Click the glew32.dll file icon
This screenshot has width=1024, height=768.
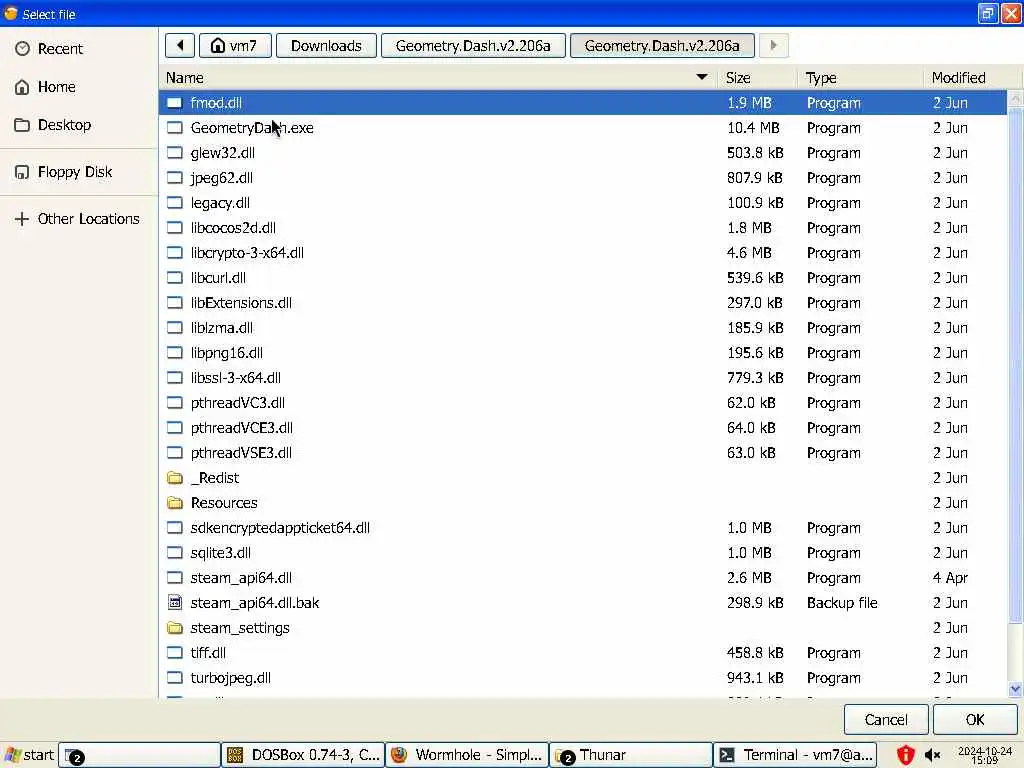[174, 152]
